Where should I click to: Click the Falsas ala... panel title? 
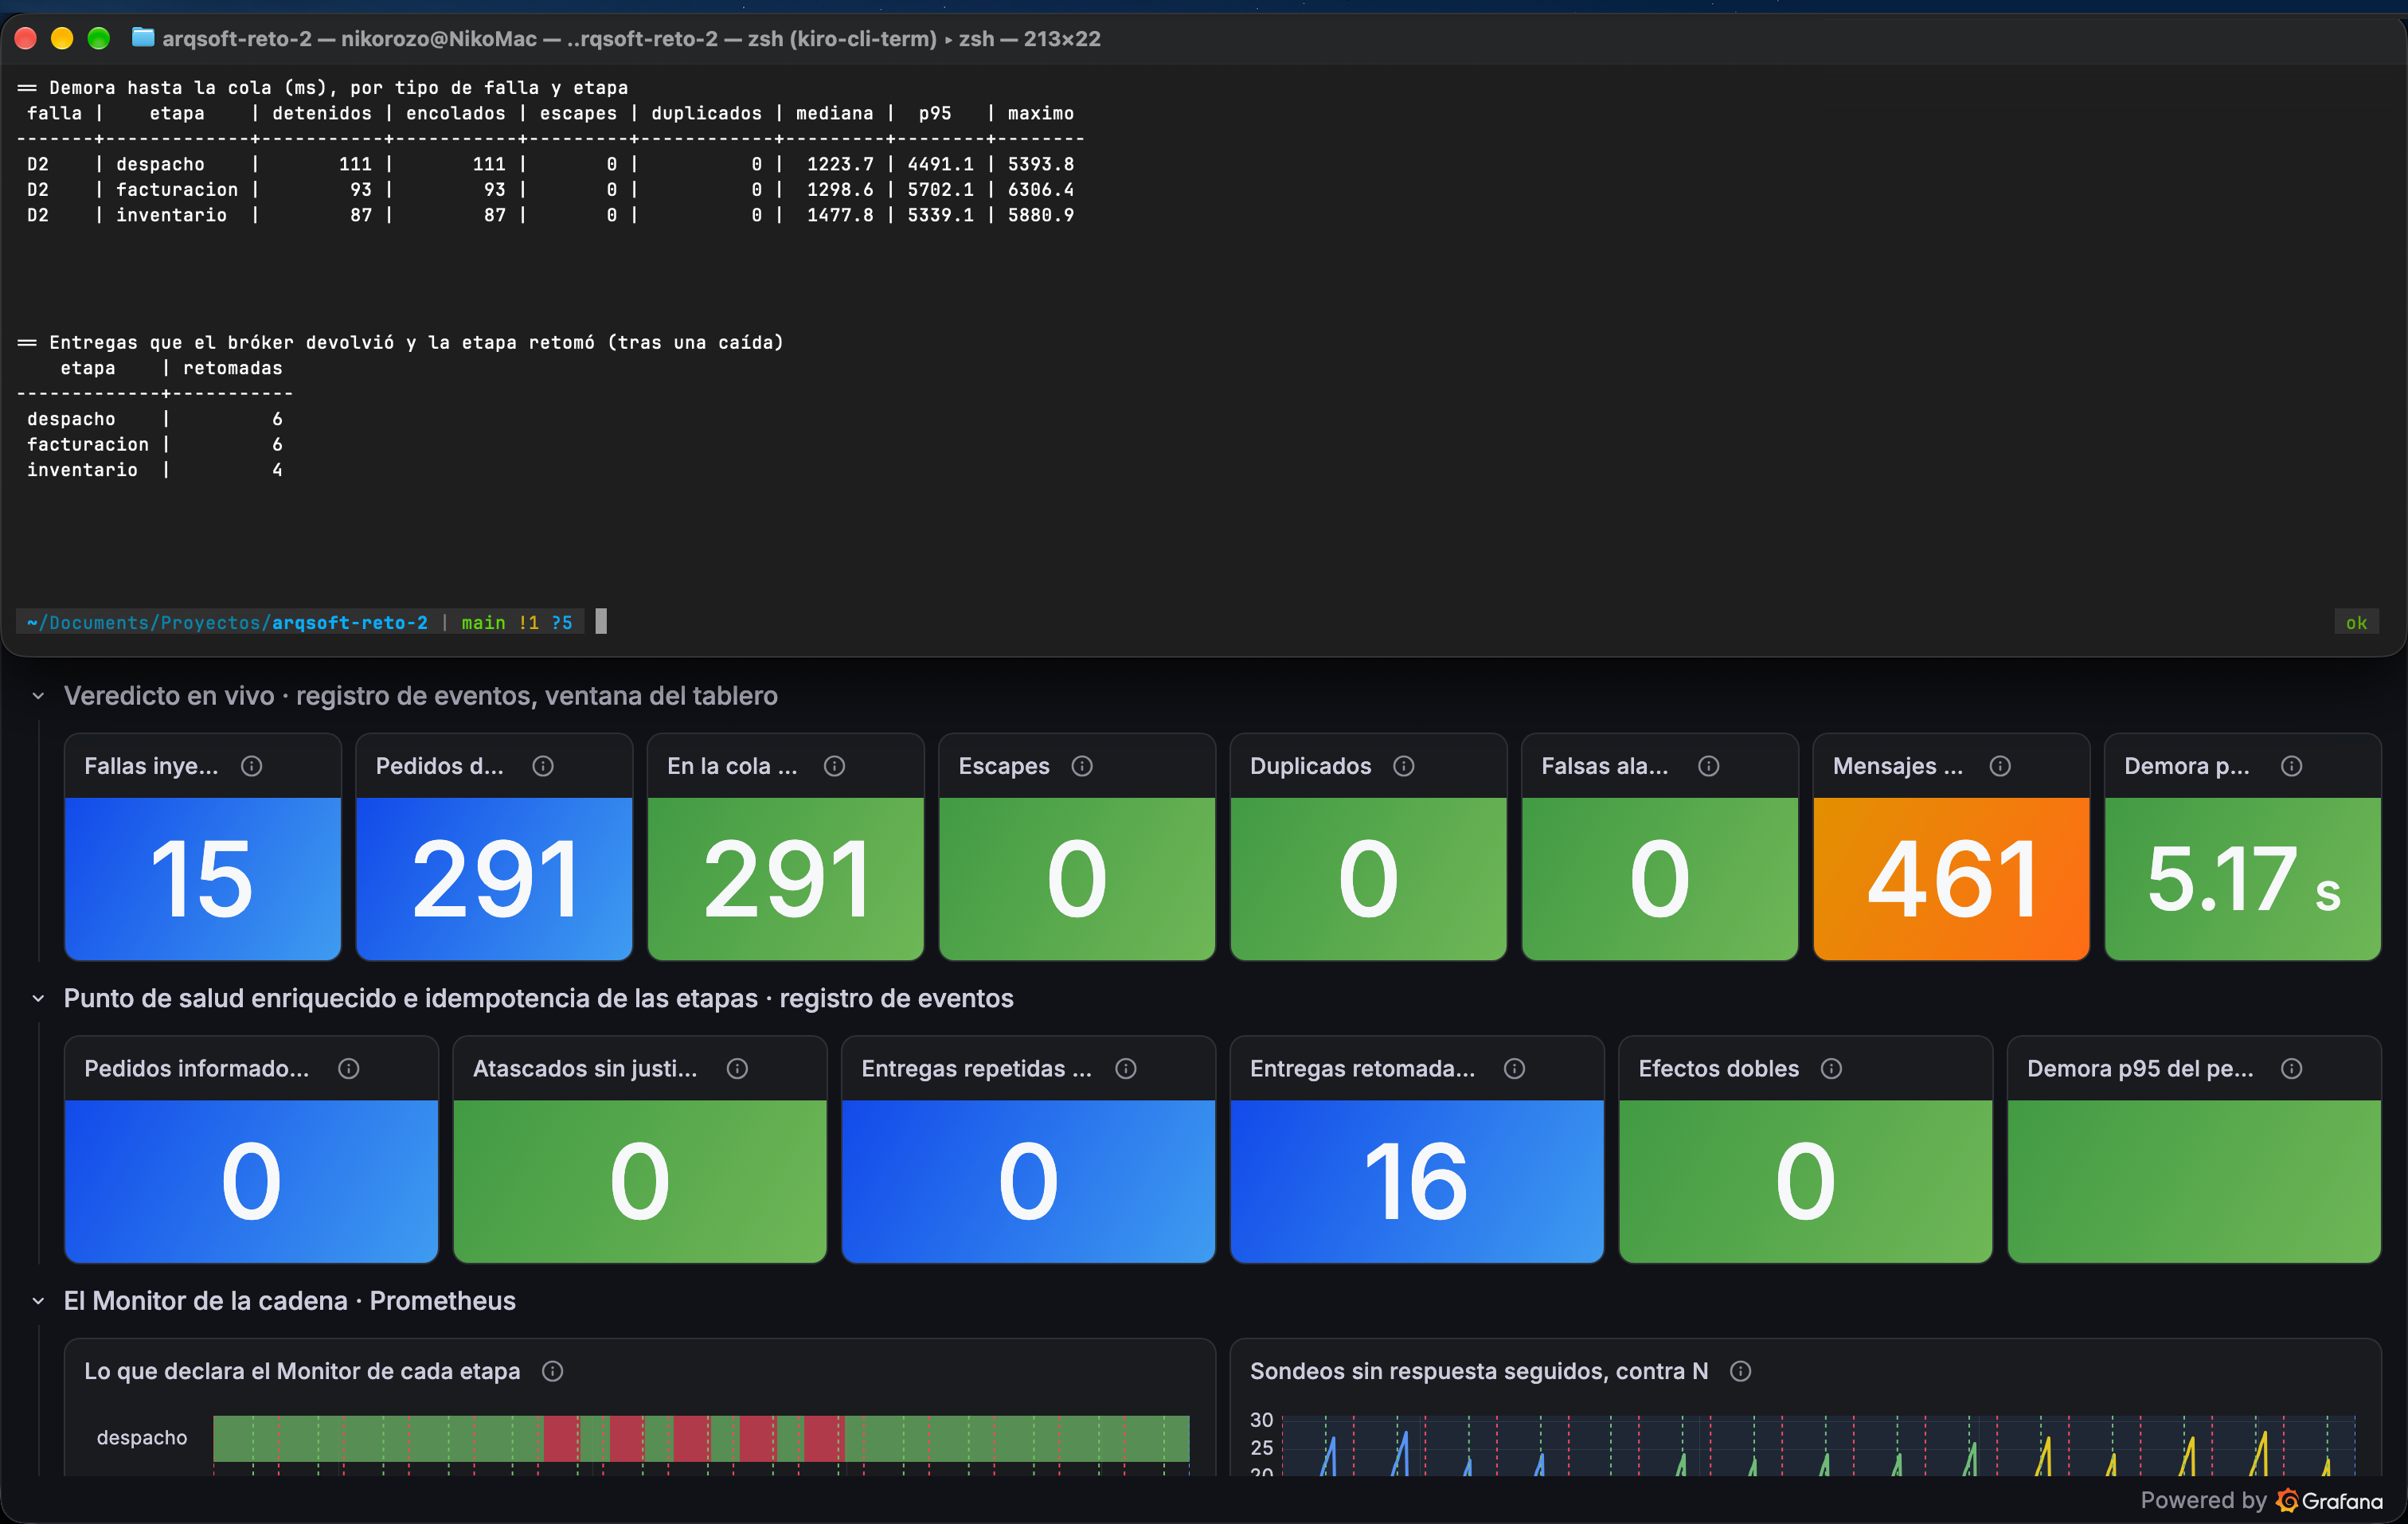1604,766
